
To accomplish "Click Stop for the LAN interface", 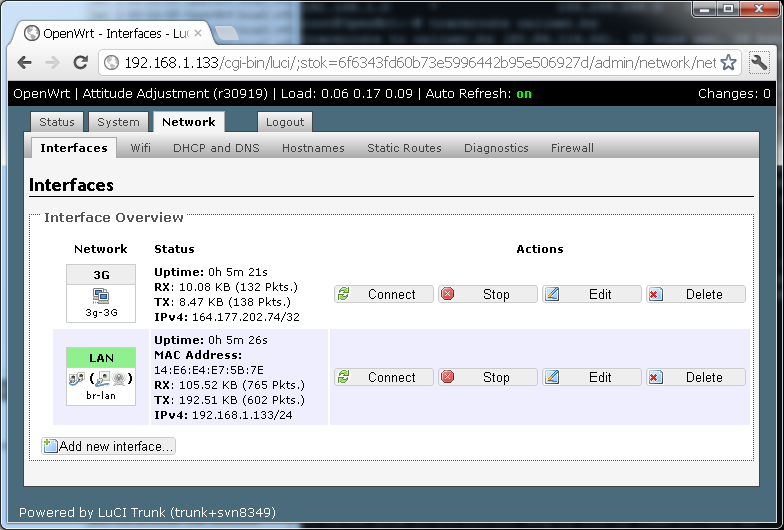I will (x=488, y=377).
